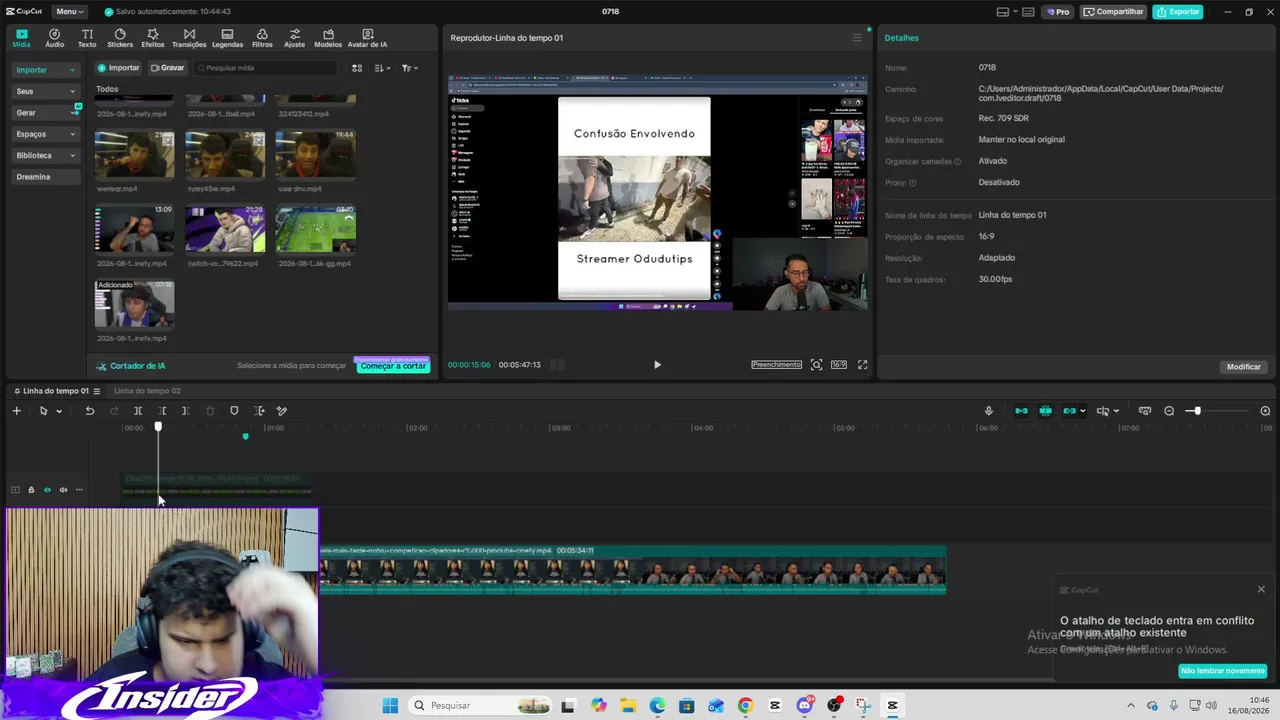Screen dimensions: 1280x720
Task: Open the player panel hamburger menu
Action: 856,38
